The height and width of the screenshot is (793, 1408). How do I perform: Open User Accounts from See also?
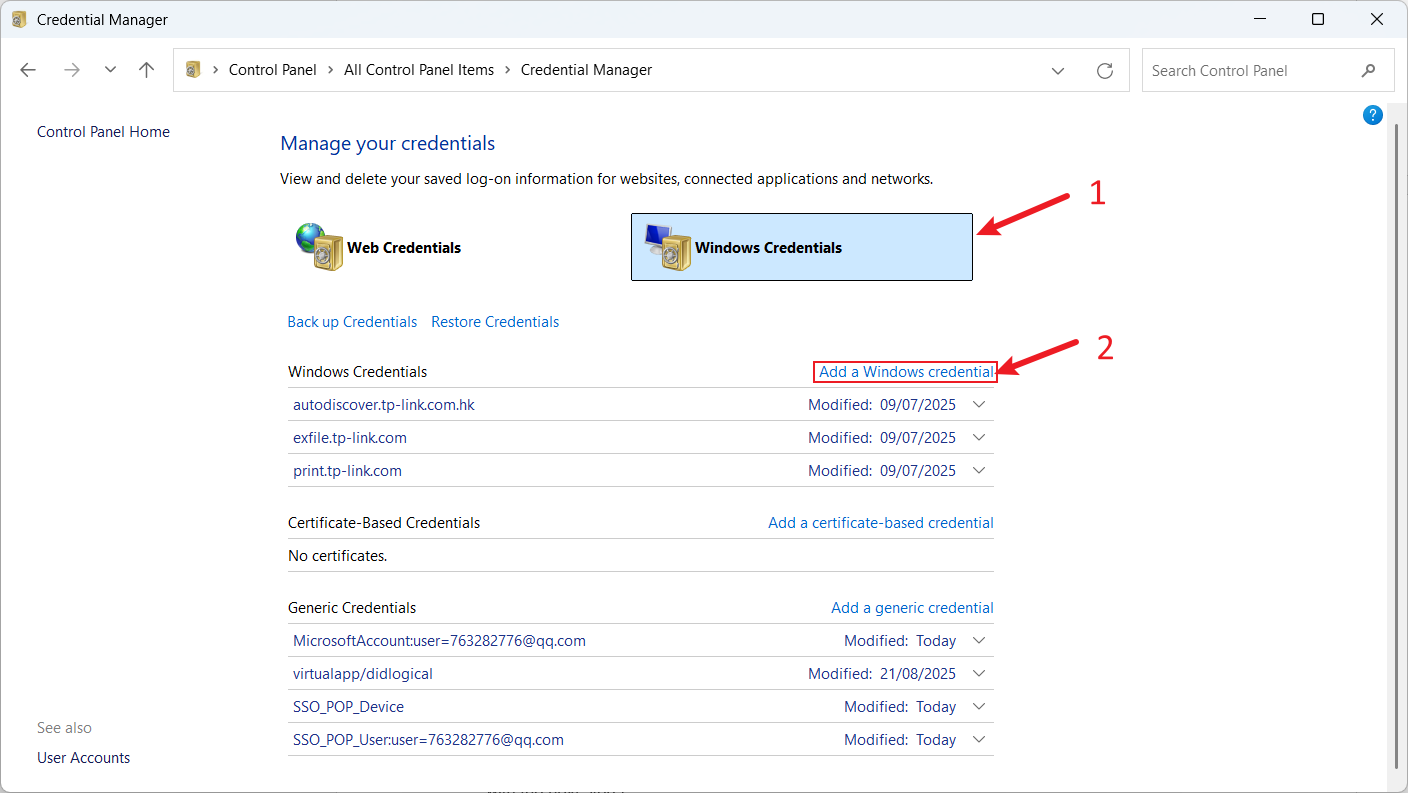point(83,757)
